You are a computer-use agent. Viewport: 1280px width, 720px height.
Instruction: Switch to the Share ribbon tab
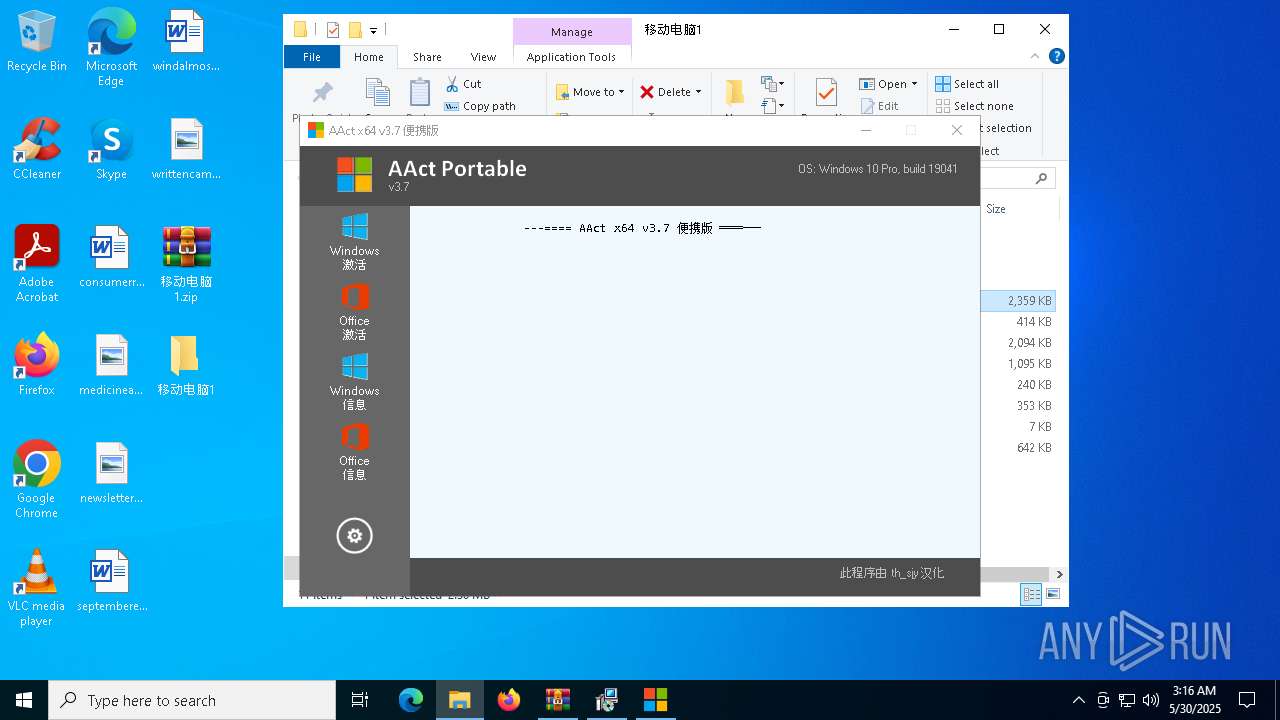[x=427, y=57]
